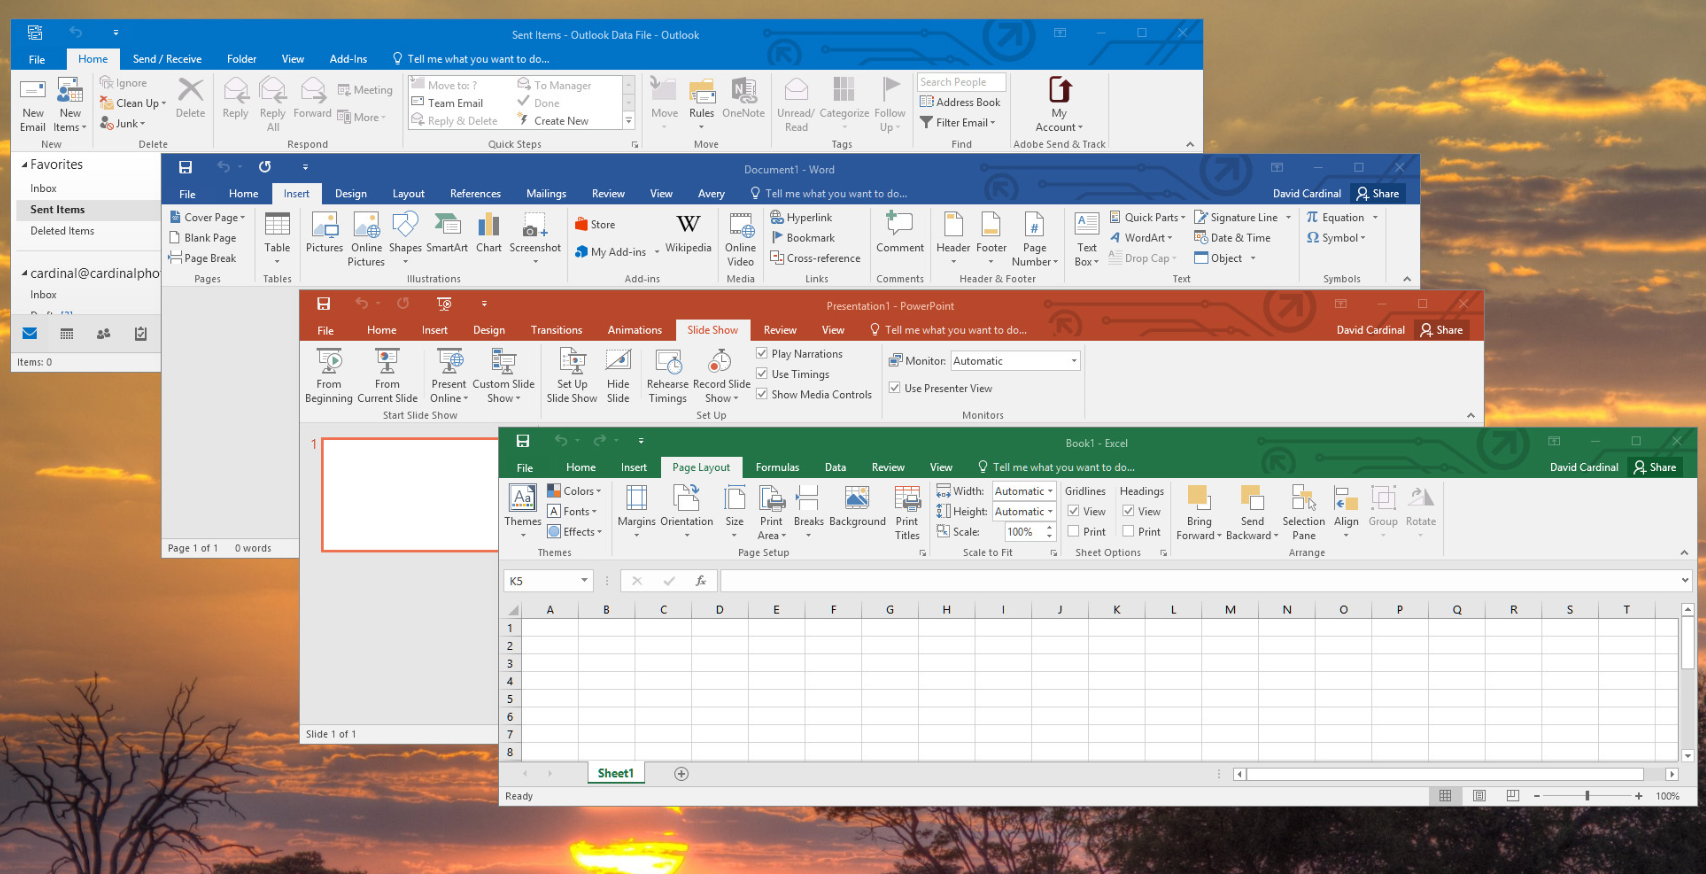Toggle Gridlines Print checkbox in Excel
1706x874 pixels.
pyautogui.click(x=1074, y=532)
